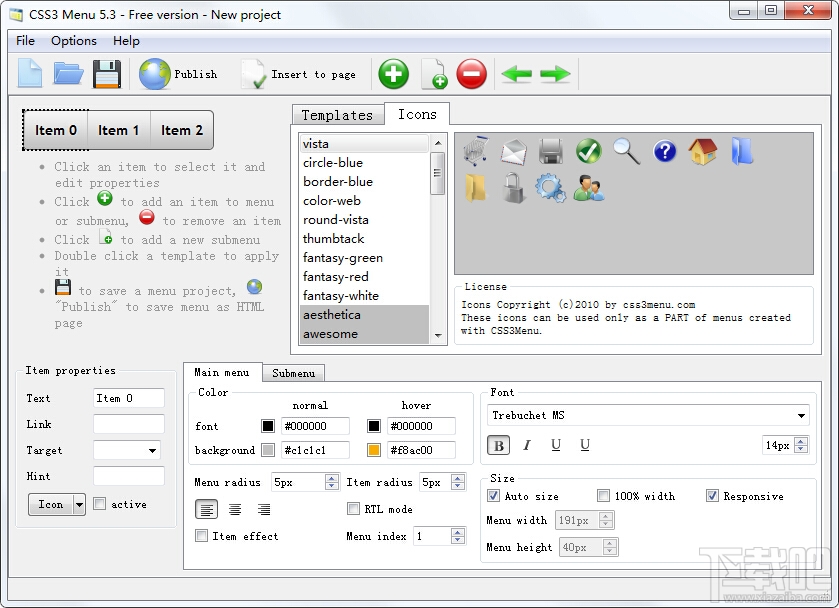Click the Icon button
Viewport: 839px width, 608px height.
pos(50,504)
